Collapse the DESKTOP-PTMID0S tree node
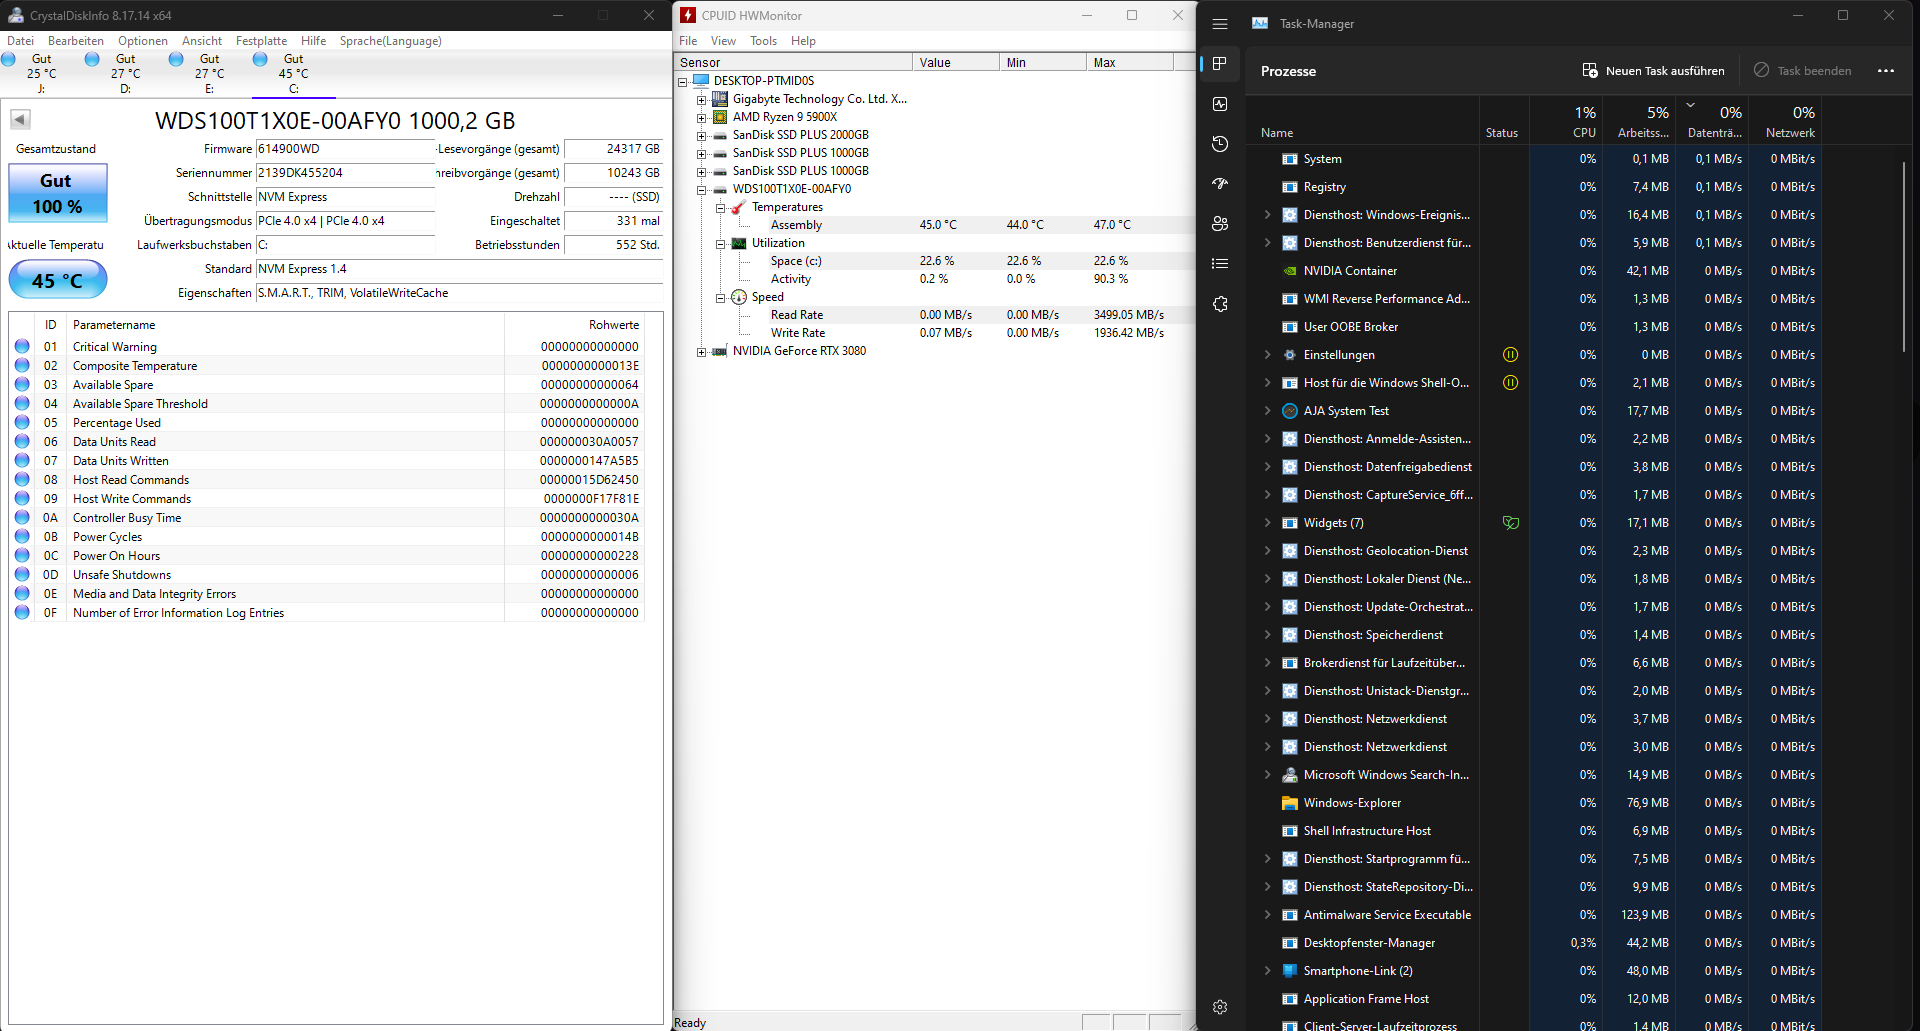 click(x=683, y=82)
